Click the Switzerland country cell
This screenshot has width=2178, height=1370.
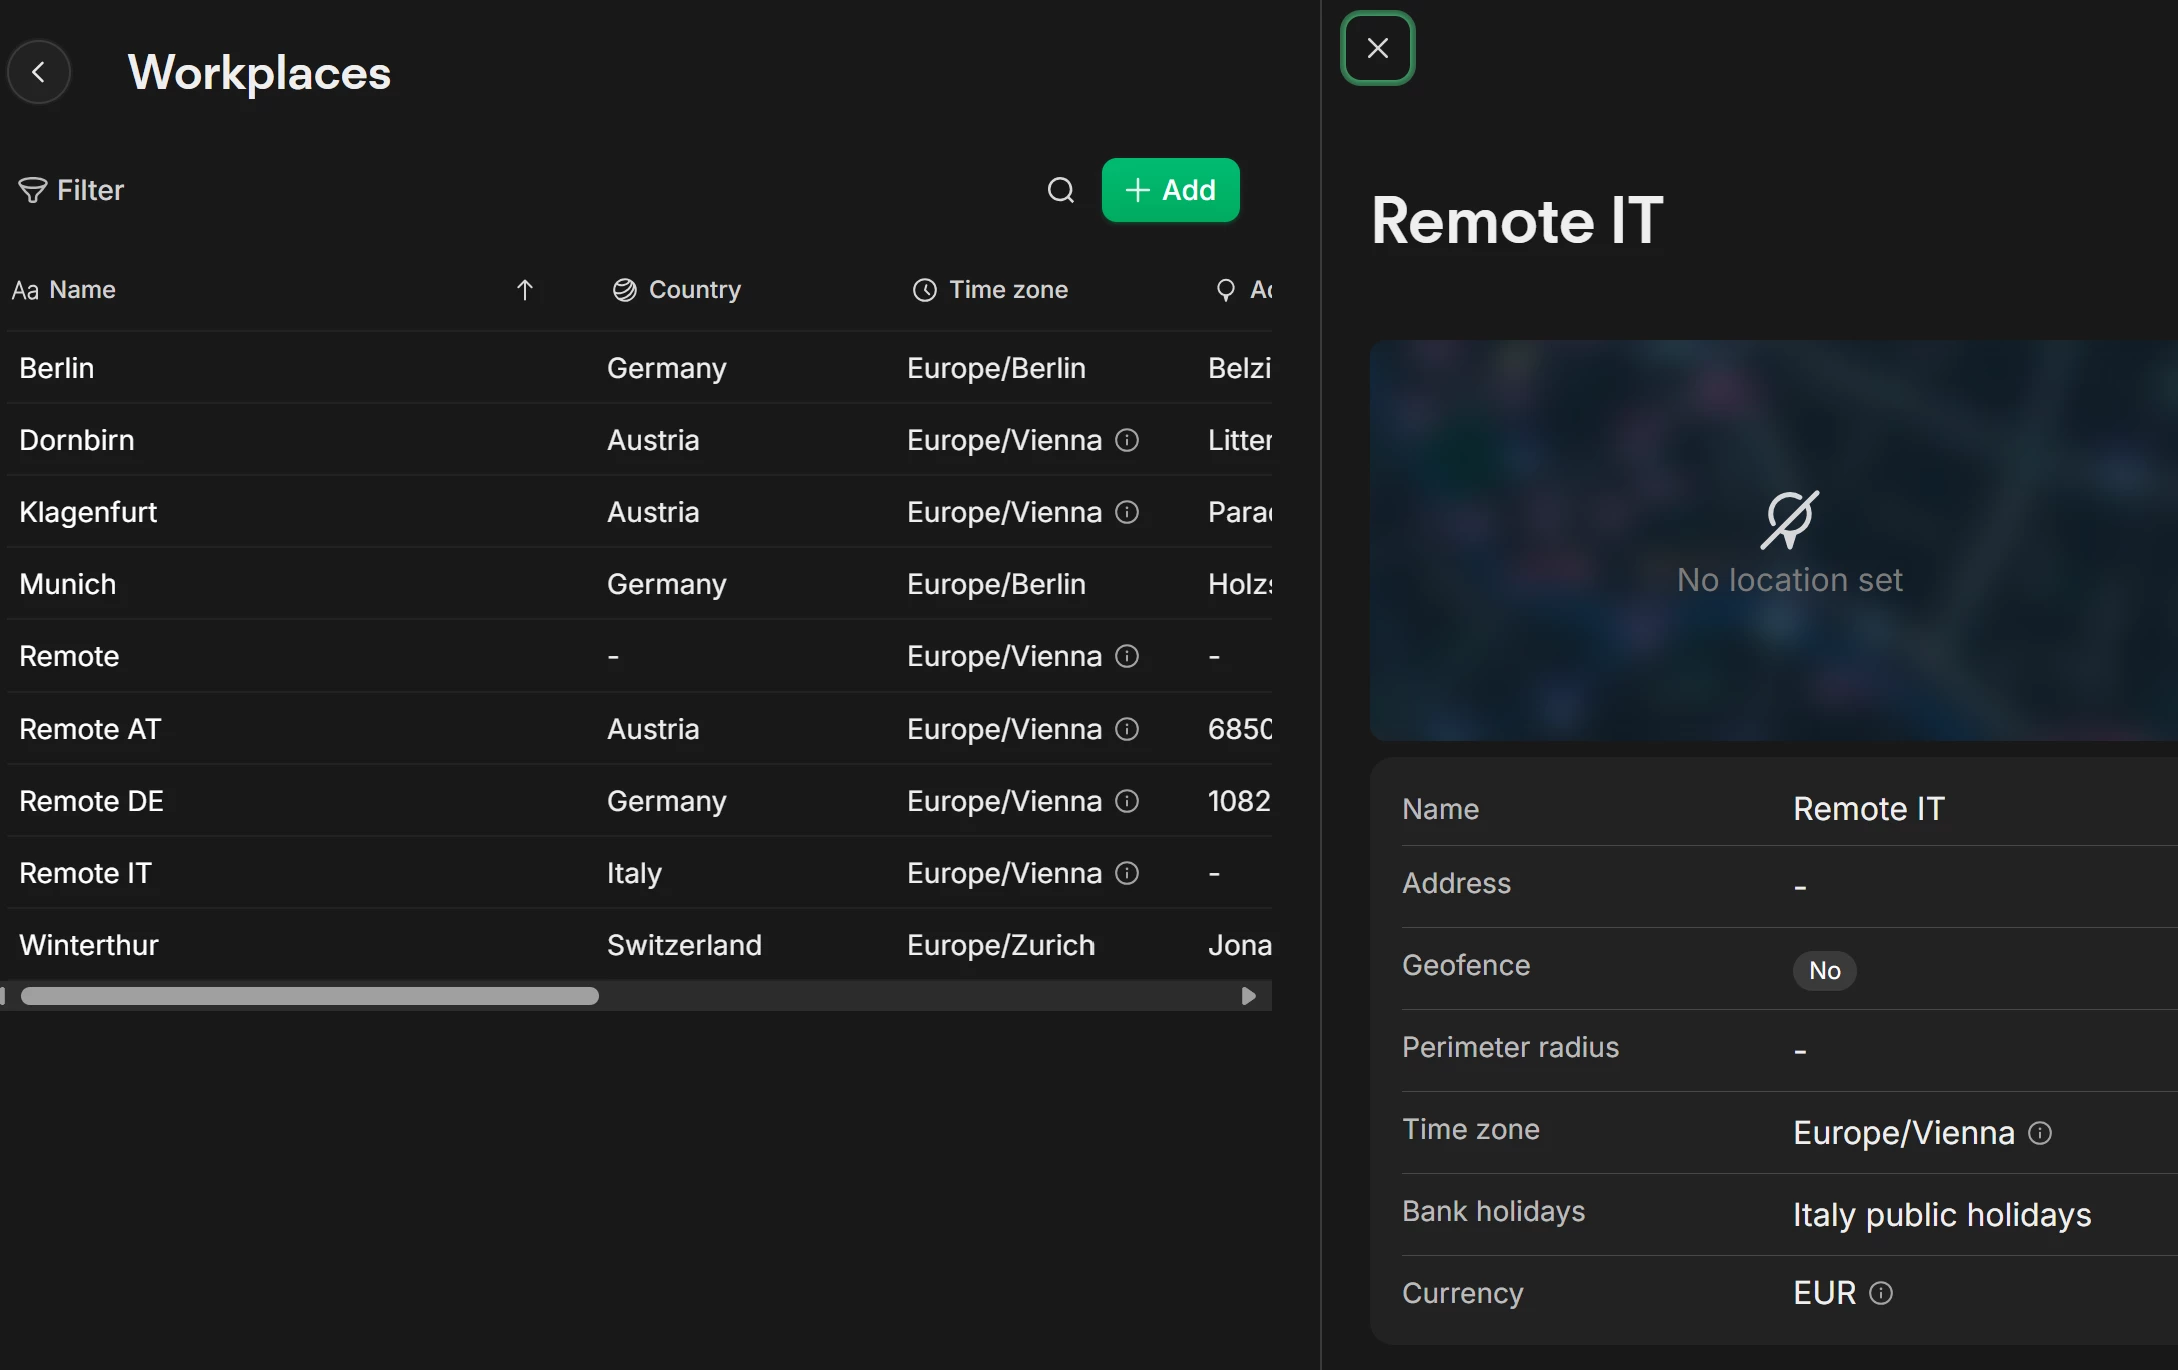(x=684, y=945)
